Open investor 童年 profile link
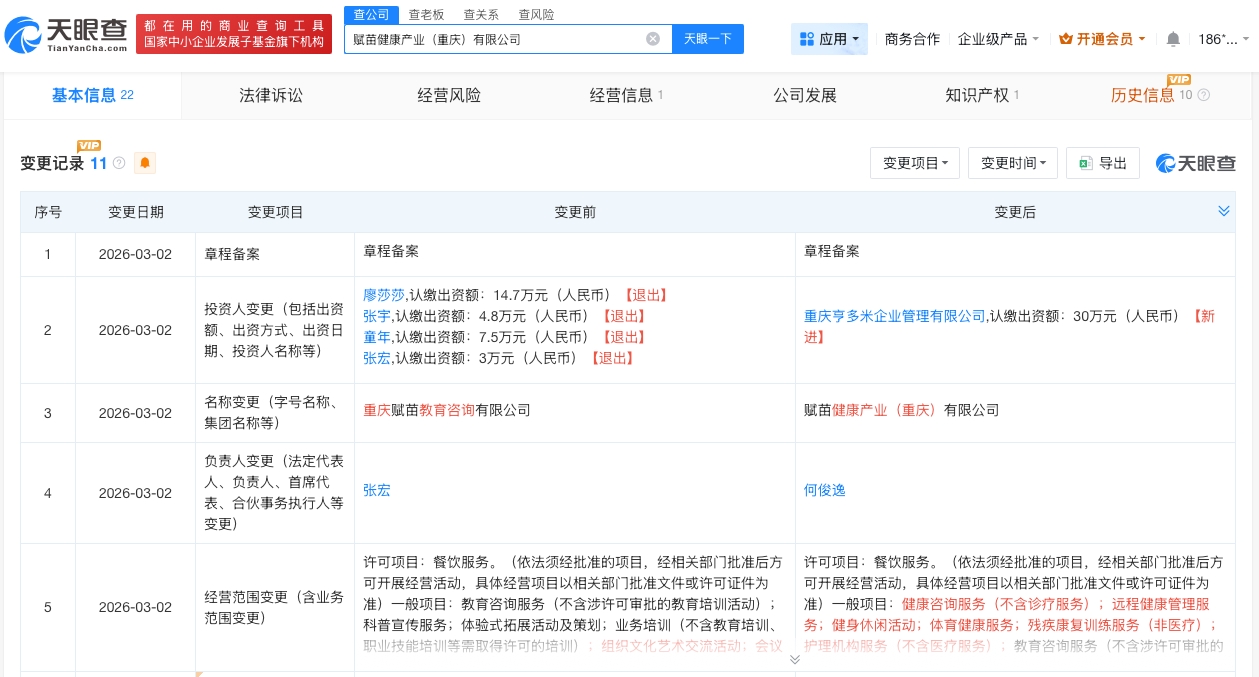Image resolution: width=1259 pixels, height=677 pixels. coord(377,337)
